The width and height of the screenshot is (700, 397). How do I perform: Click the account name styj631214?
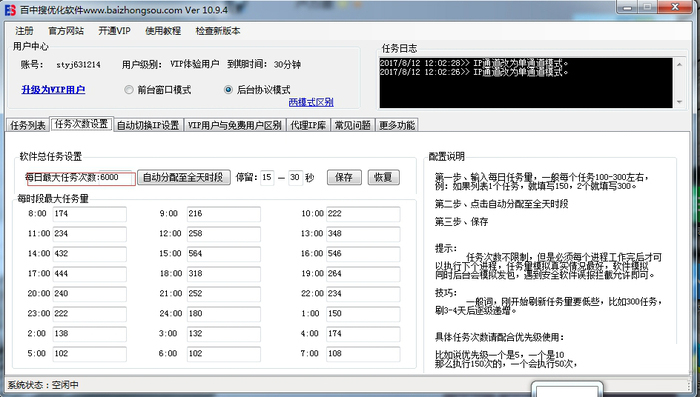pyautogui.click(x=78, y=65)
